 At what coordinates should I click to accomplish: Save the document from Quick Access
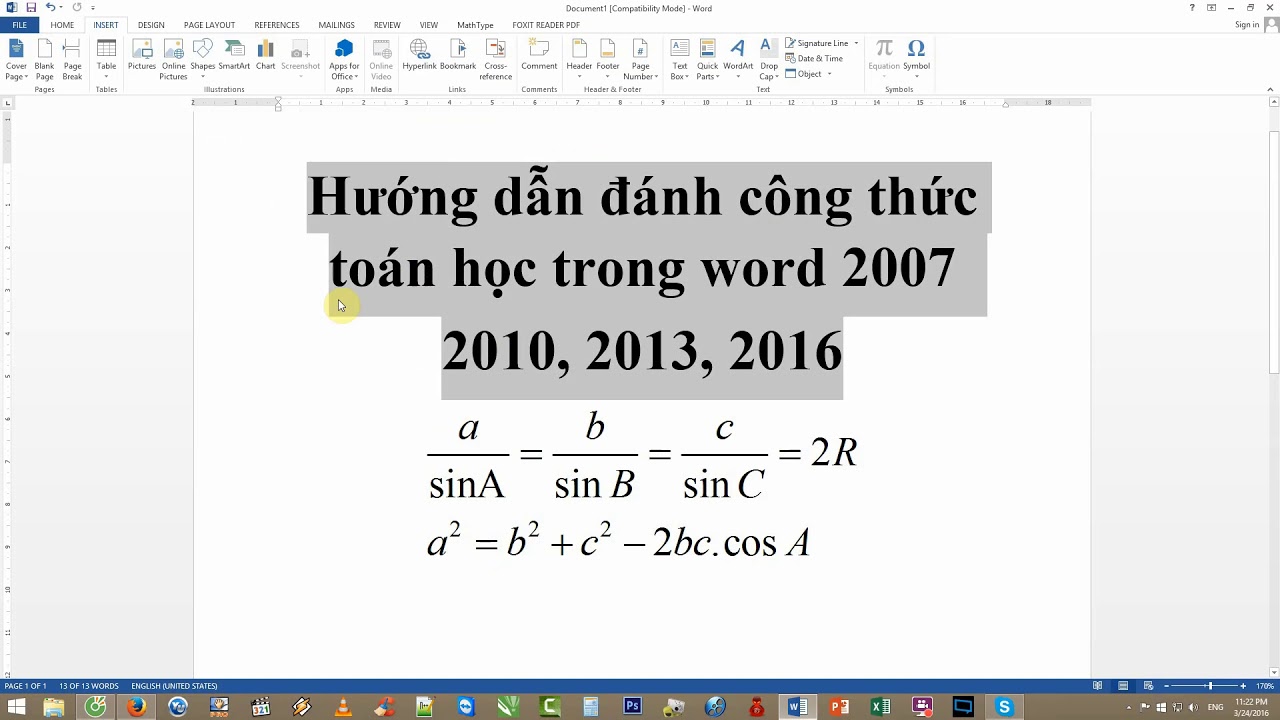[31, 7]
